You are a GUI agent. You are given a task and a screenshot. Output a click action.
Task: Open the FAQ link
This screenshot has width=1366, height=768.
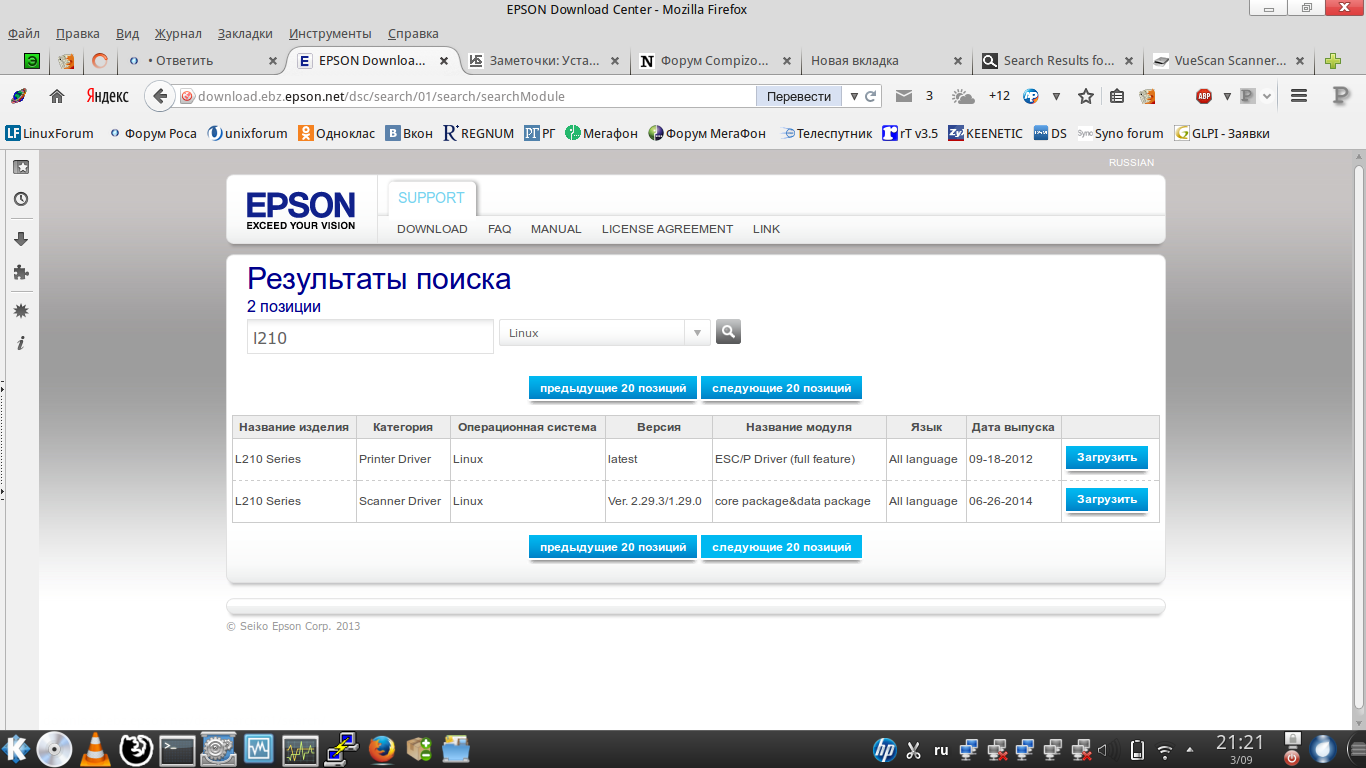(499, 229)
